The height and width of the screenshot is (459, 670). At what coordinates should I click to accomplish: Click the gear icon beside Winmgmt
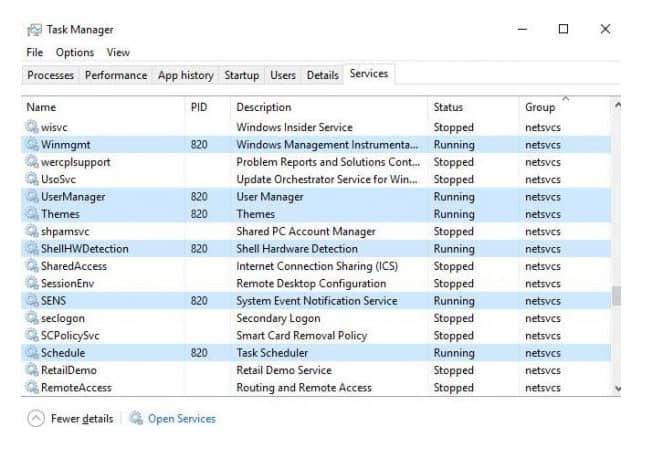pos(32,144)
